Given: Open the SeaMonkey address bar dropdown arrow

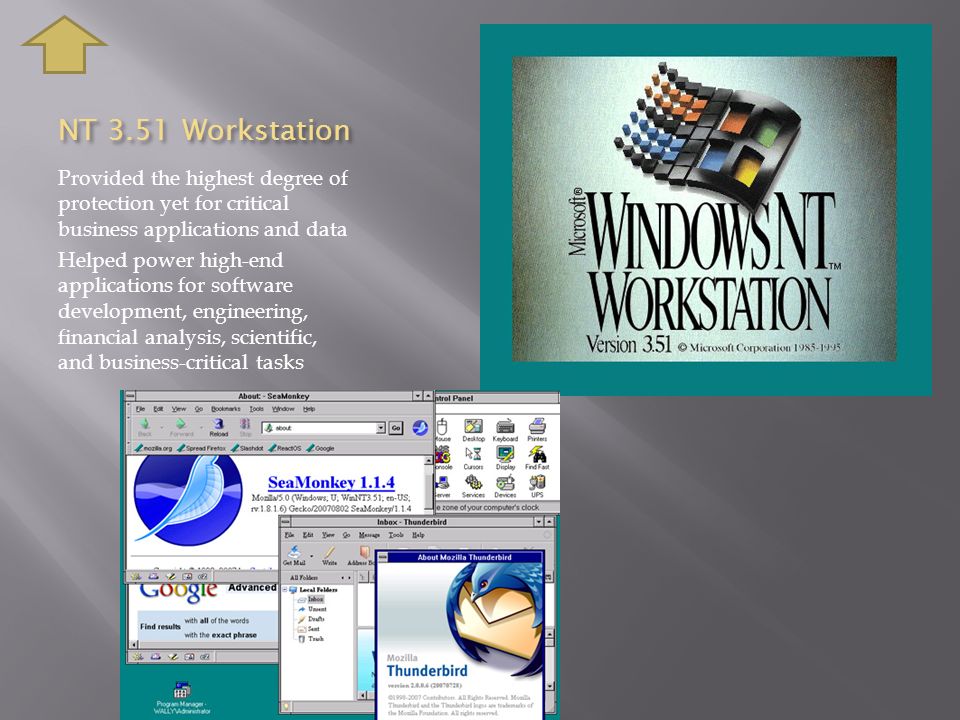Looking at the screenshot, I should 381,427.
